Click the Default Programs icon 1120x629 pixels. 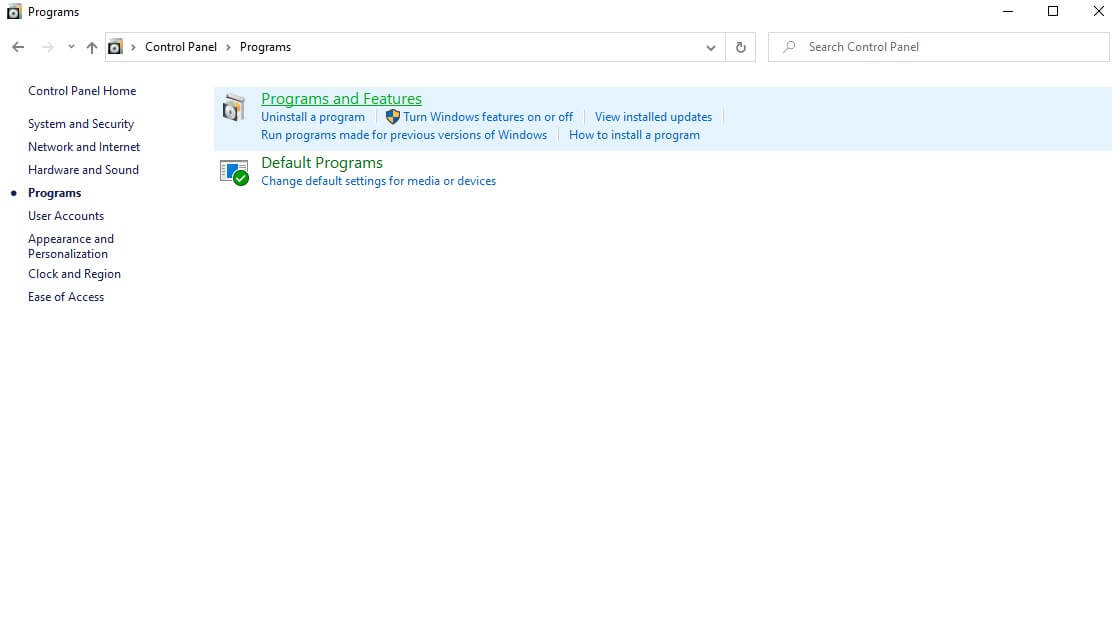[234, 173]
